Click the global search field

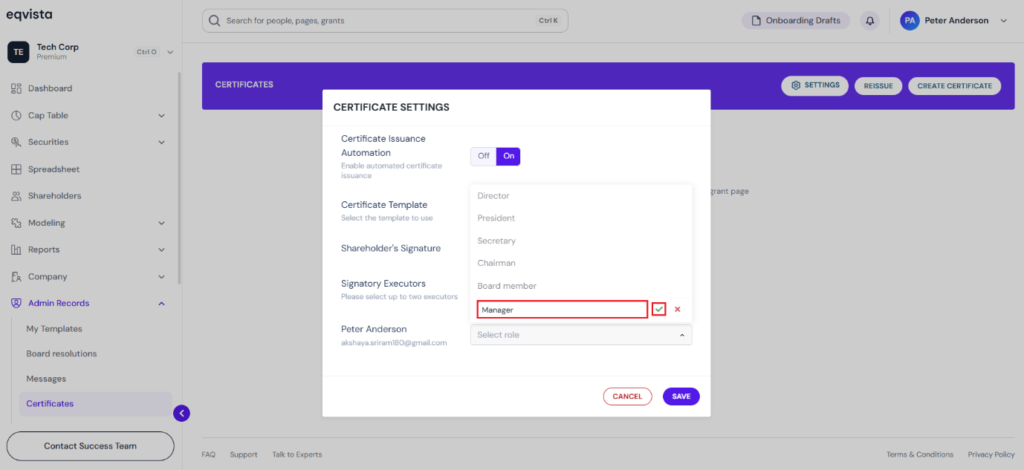pos(385,21)
